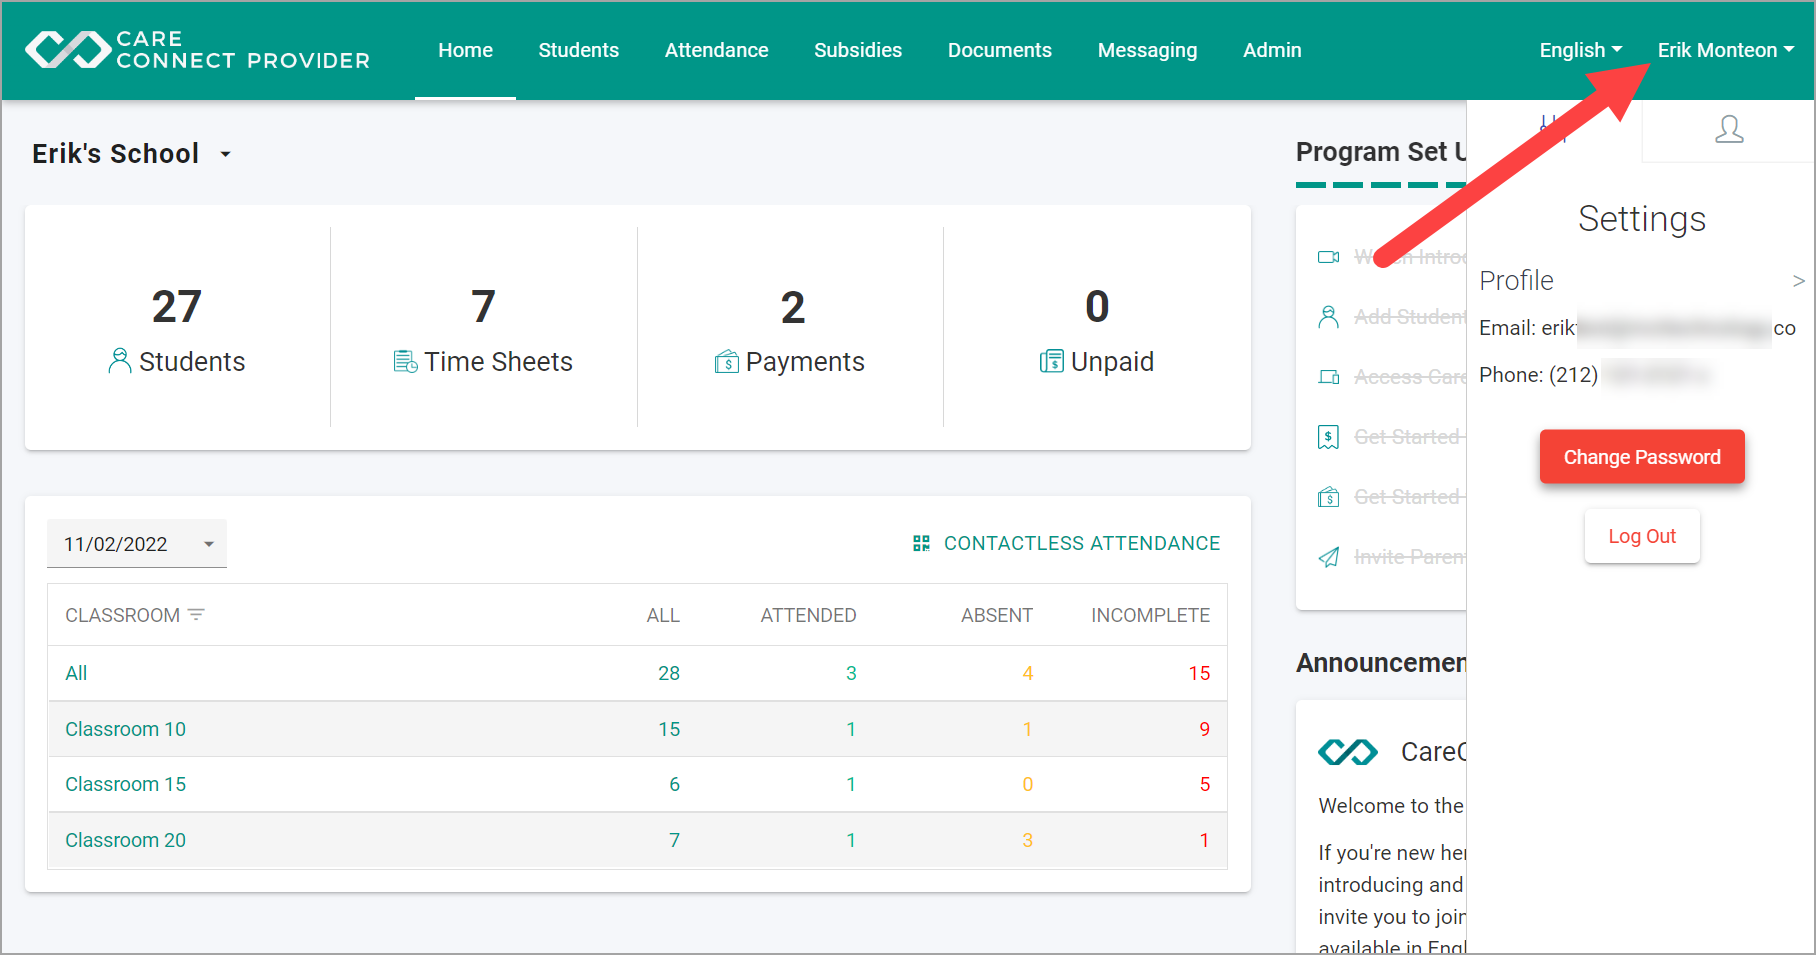Click the Students person icon
The image size is (1816, 955).
coord(119,361)
